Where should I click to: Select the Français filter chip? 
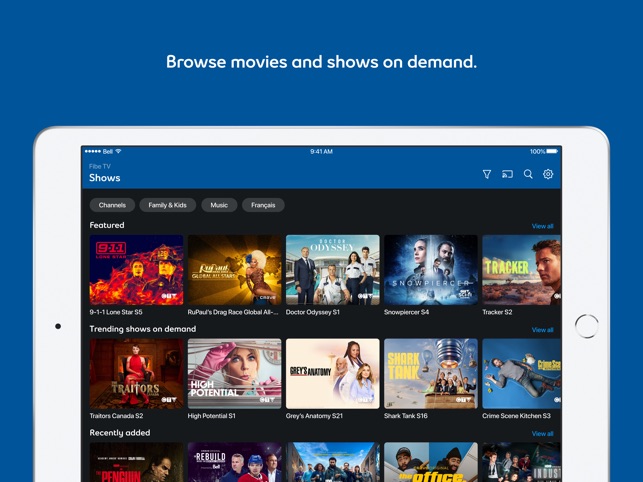tap(263, 205)
